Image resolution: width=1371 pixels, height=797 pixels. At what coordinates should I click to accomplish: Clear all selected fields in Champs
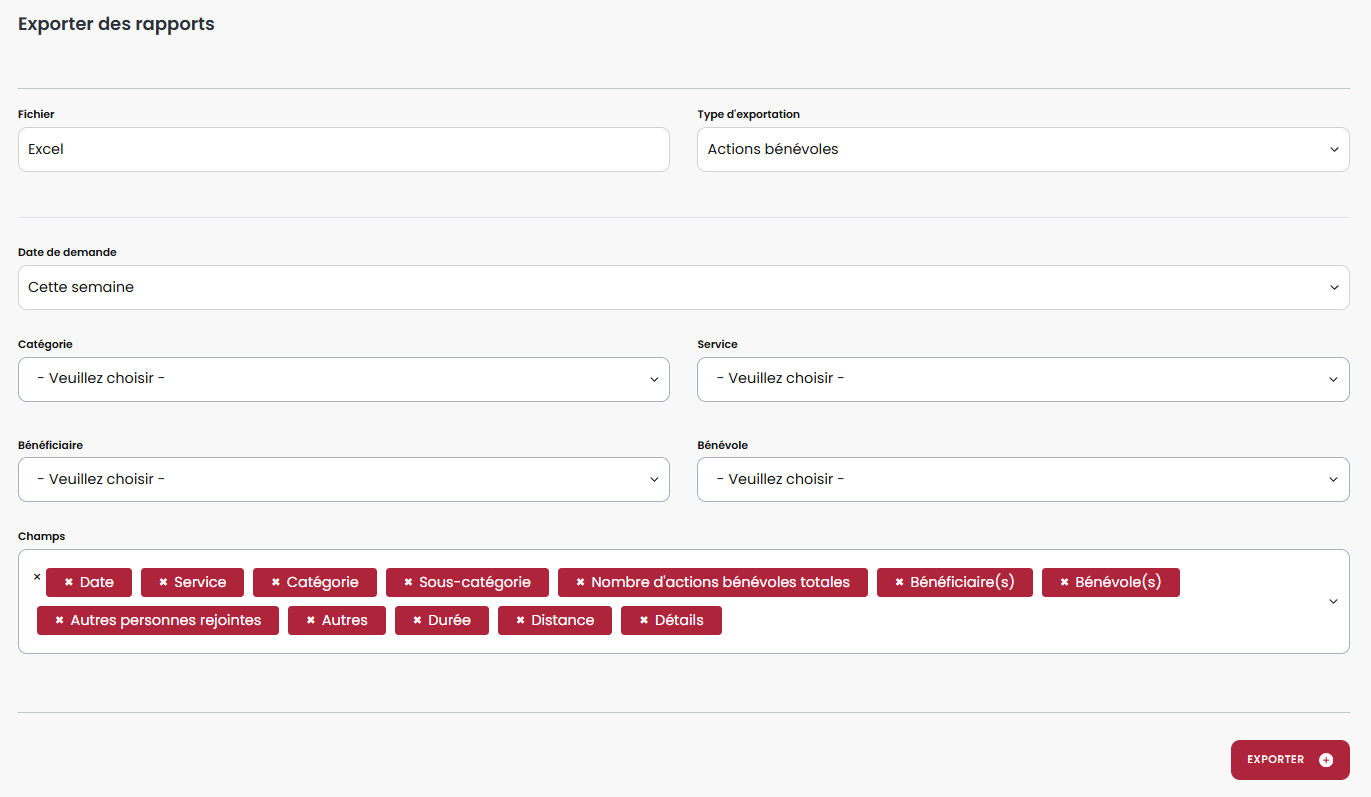pos(37,577)
